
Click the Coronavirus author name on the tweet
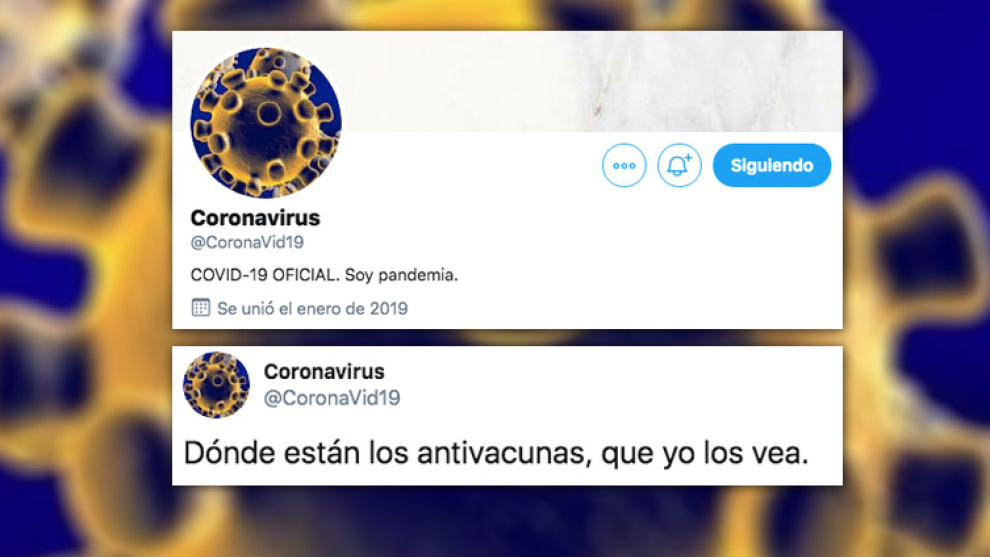324,371
